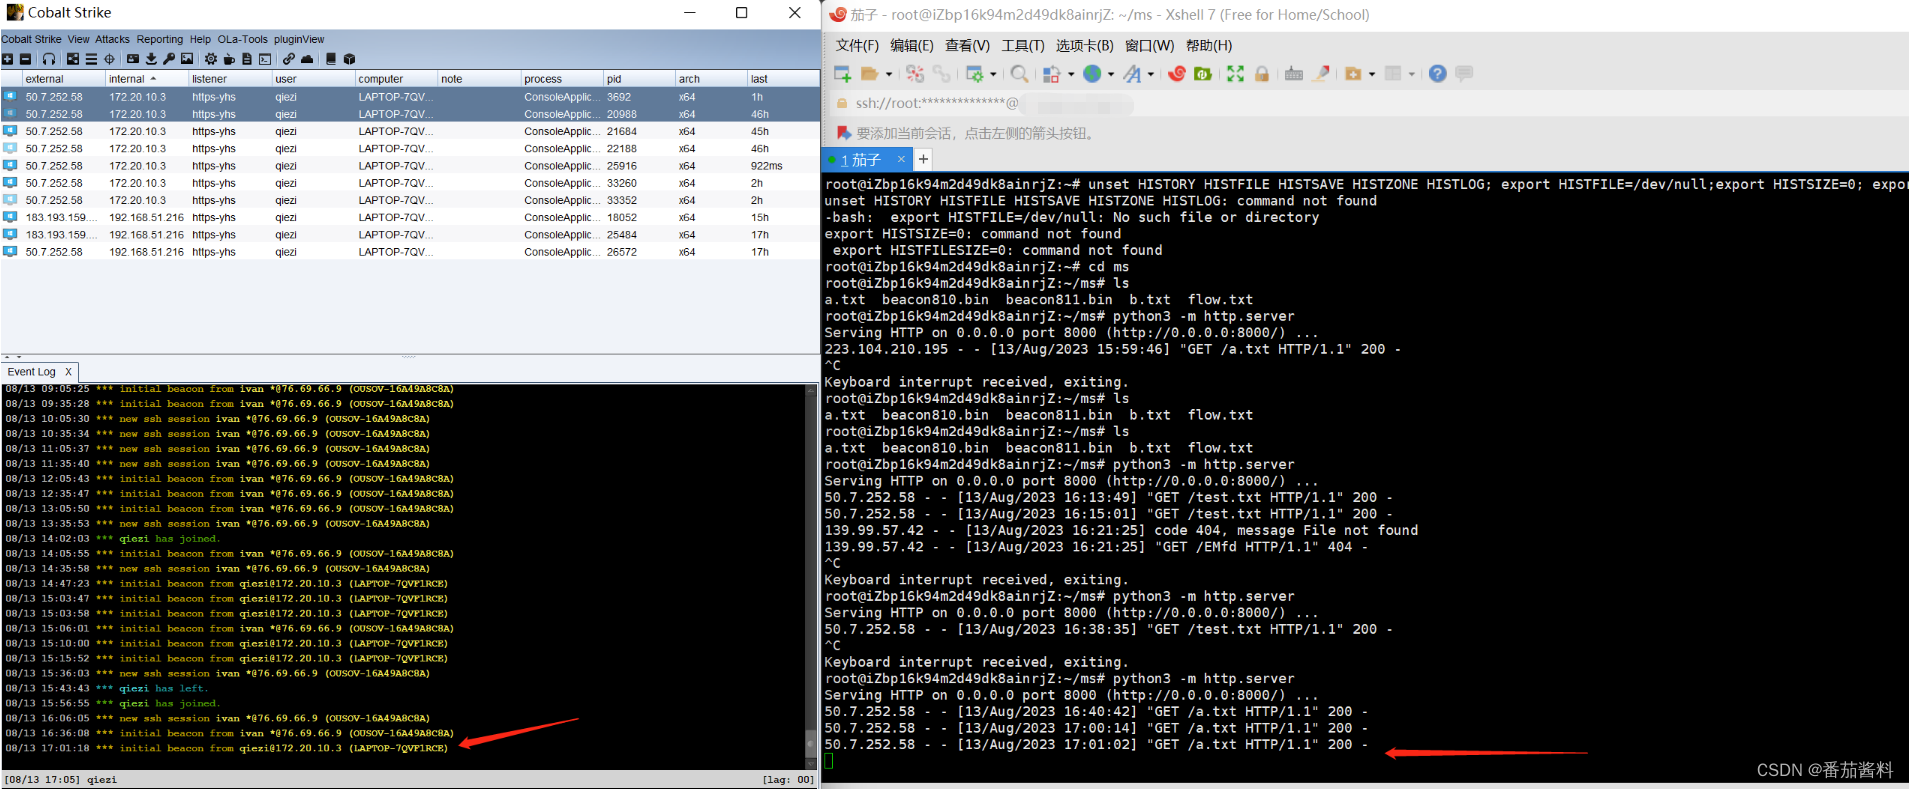Open Xshell 文件(F) menu
Screen dimensions: 1910x789
857,46
